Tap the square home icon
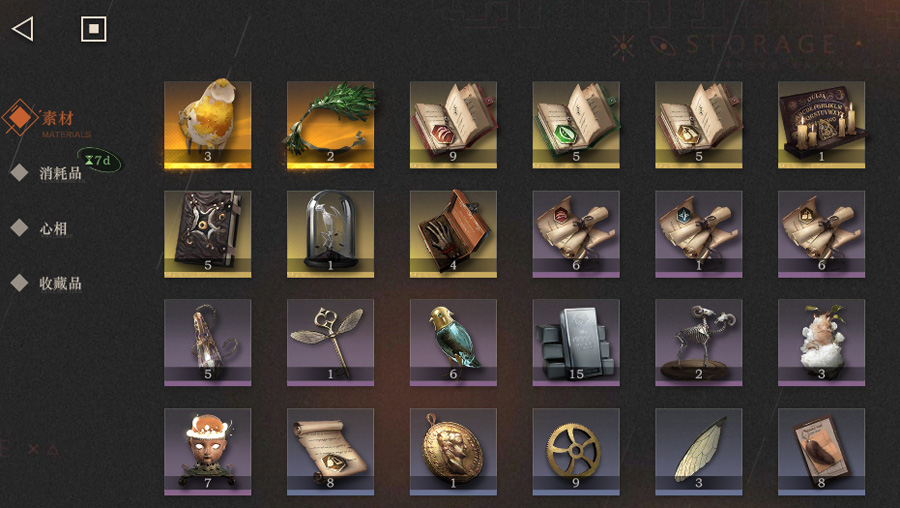Screen dimensions: 900x508 click(x=94, y=29)
